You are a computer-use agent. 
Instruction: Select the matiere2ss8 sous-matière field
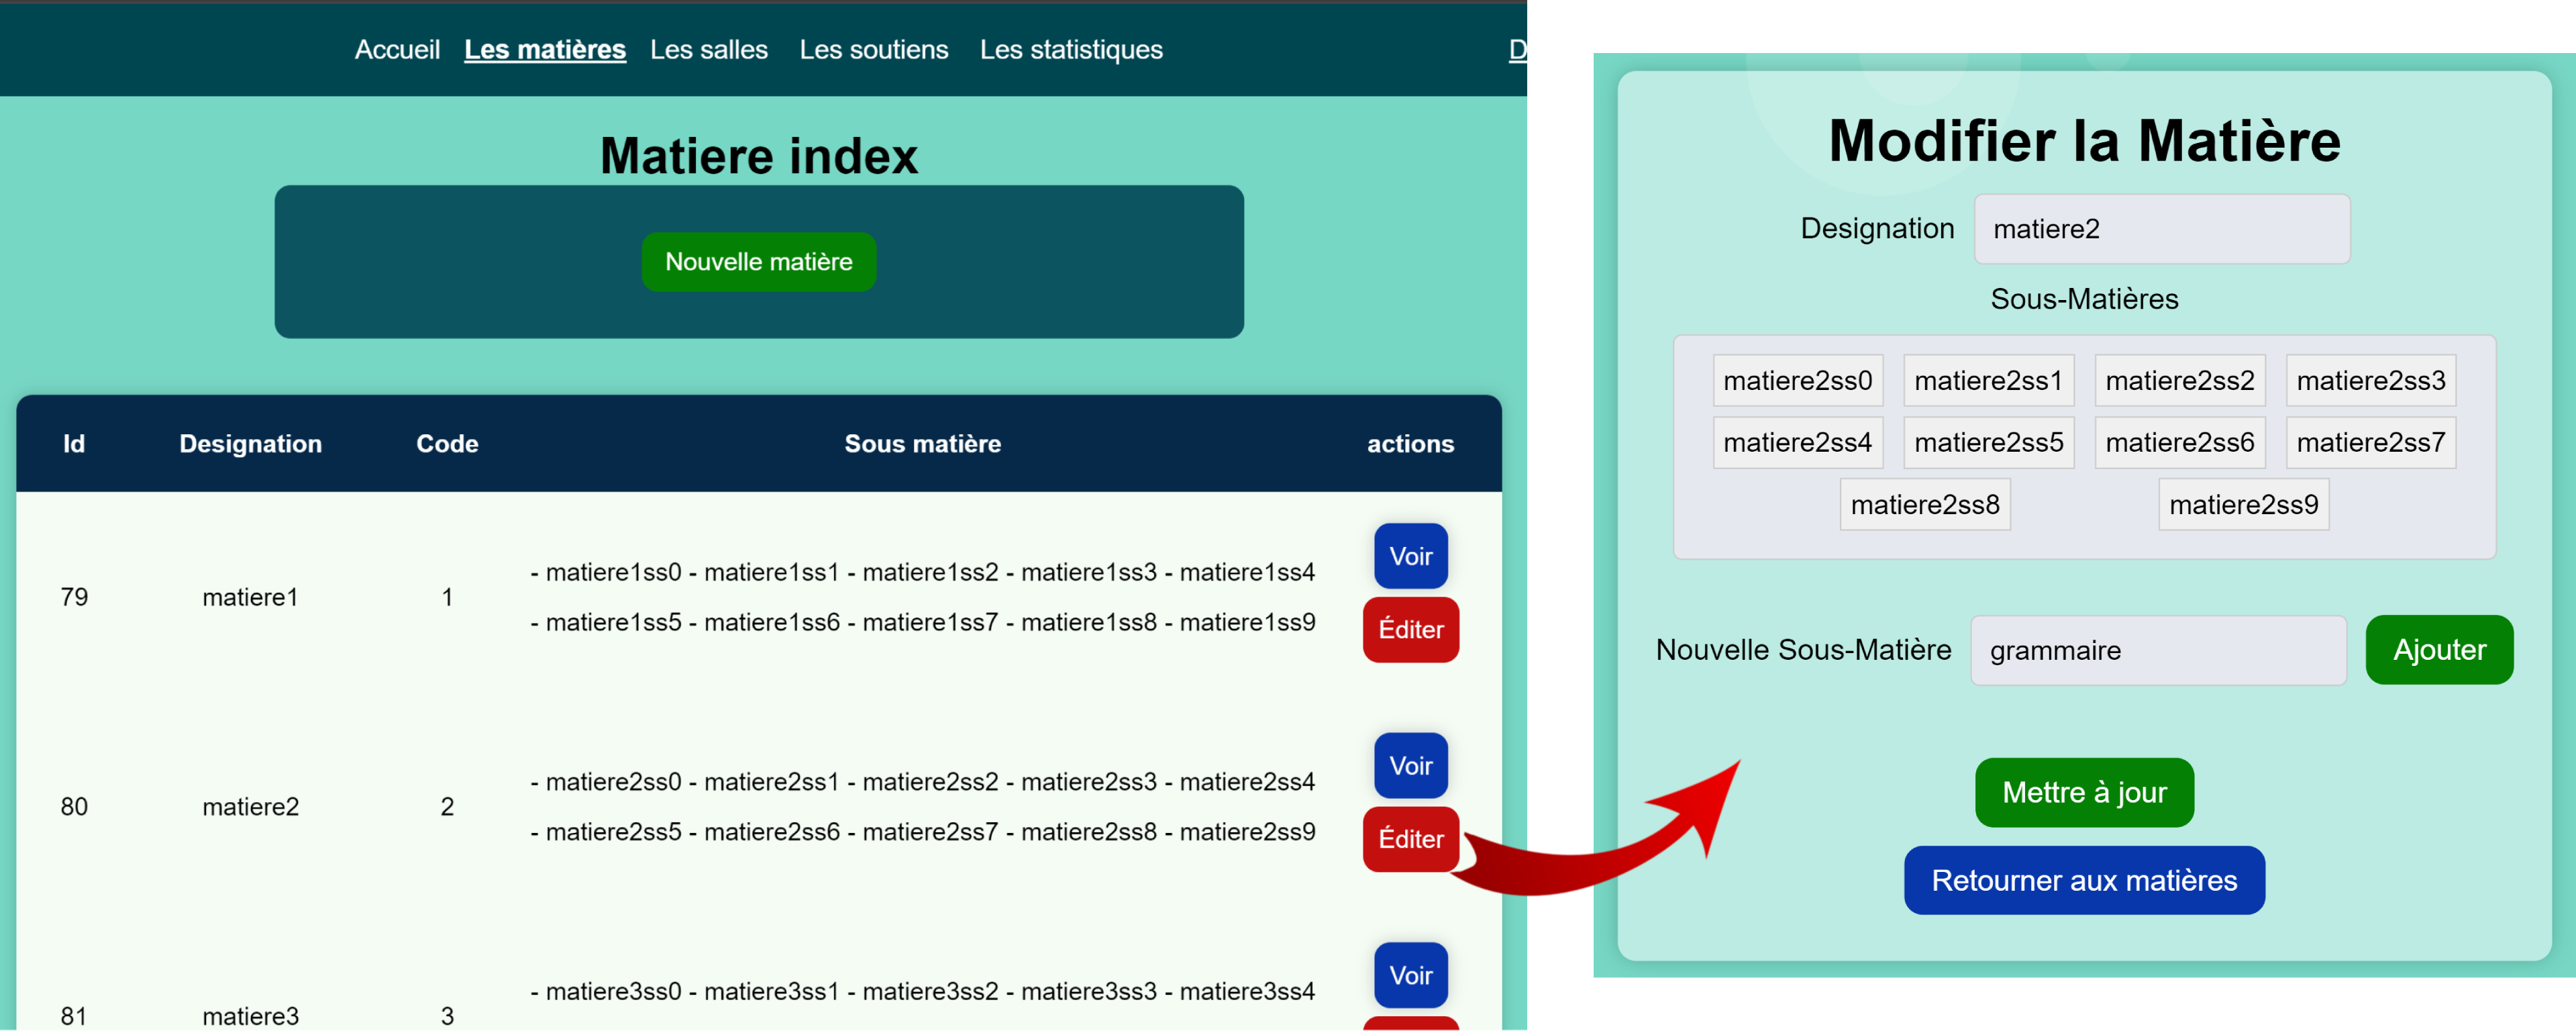coord(1925,504)
